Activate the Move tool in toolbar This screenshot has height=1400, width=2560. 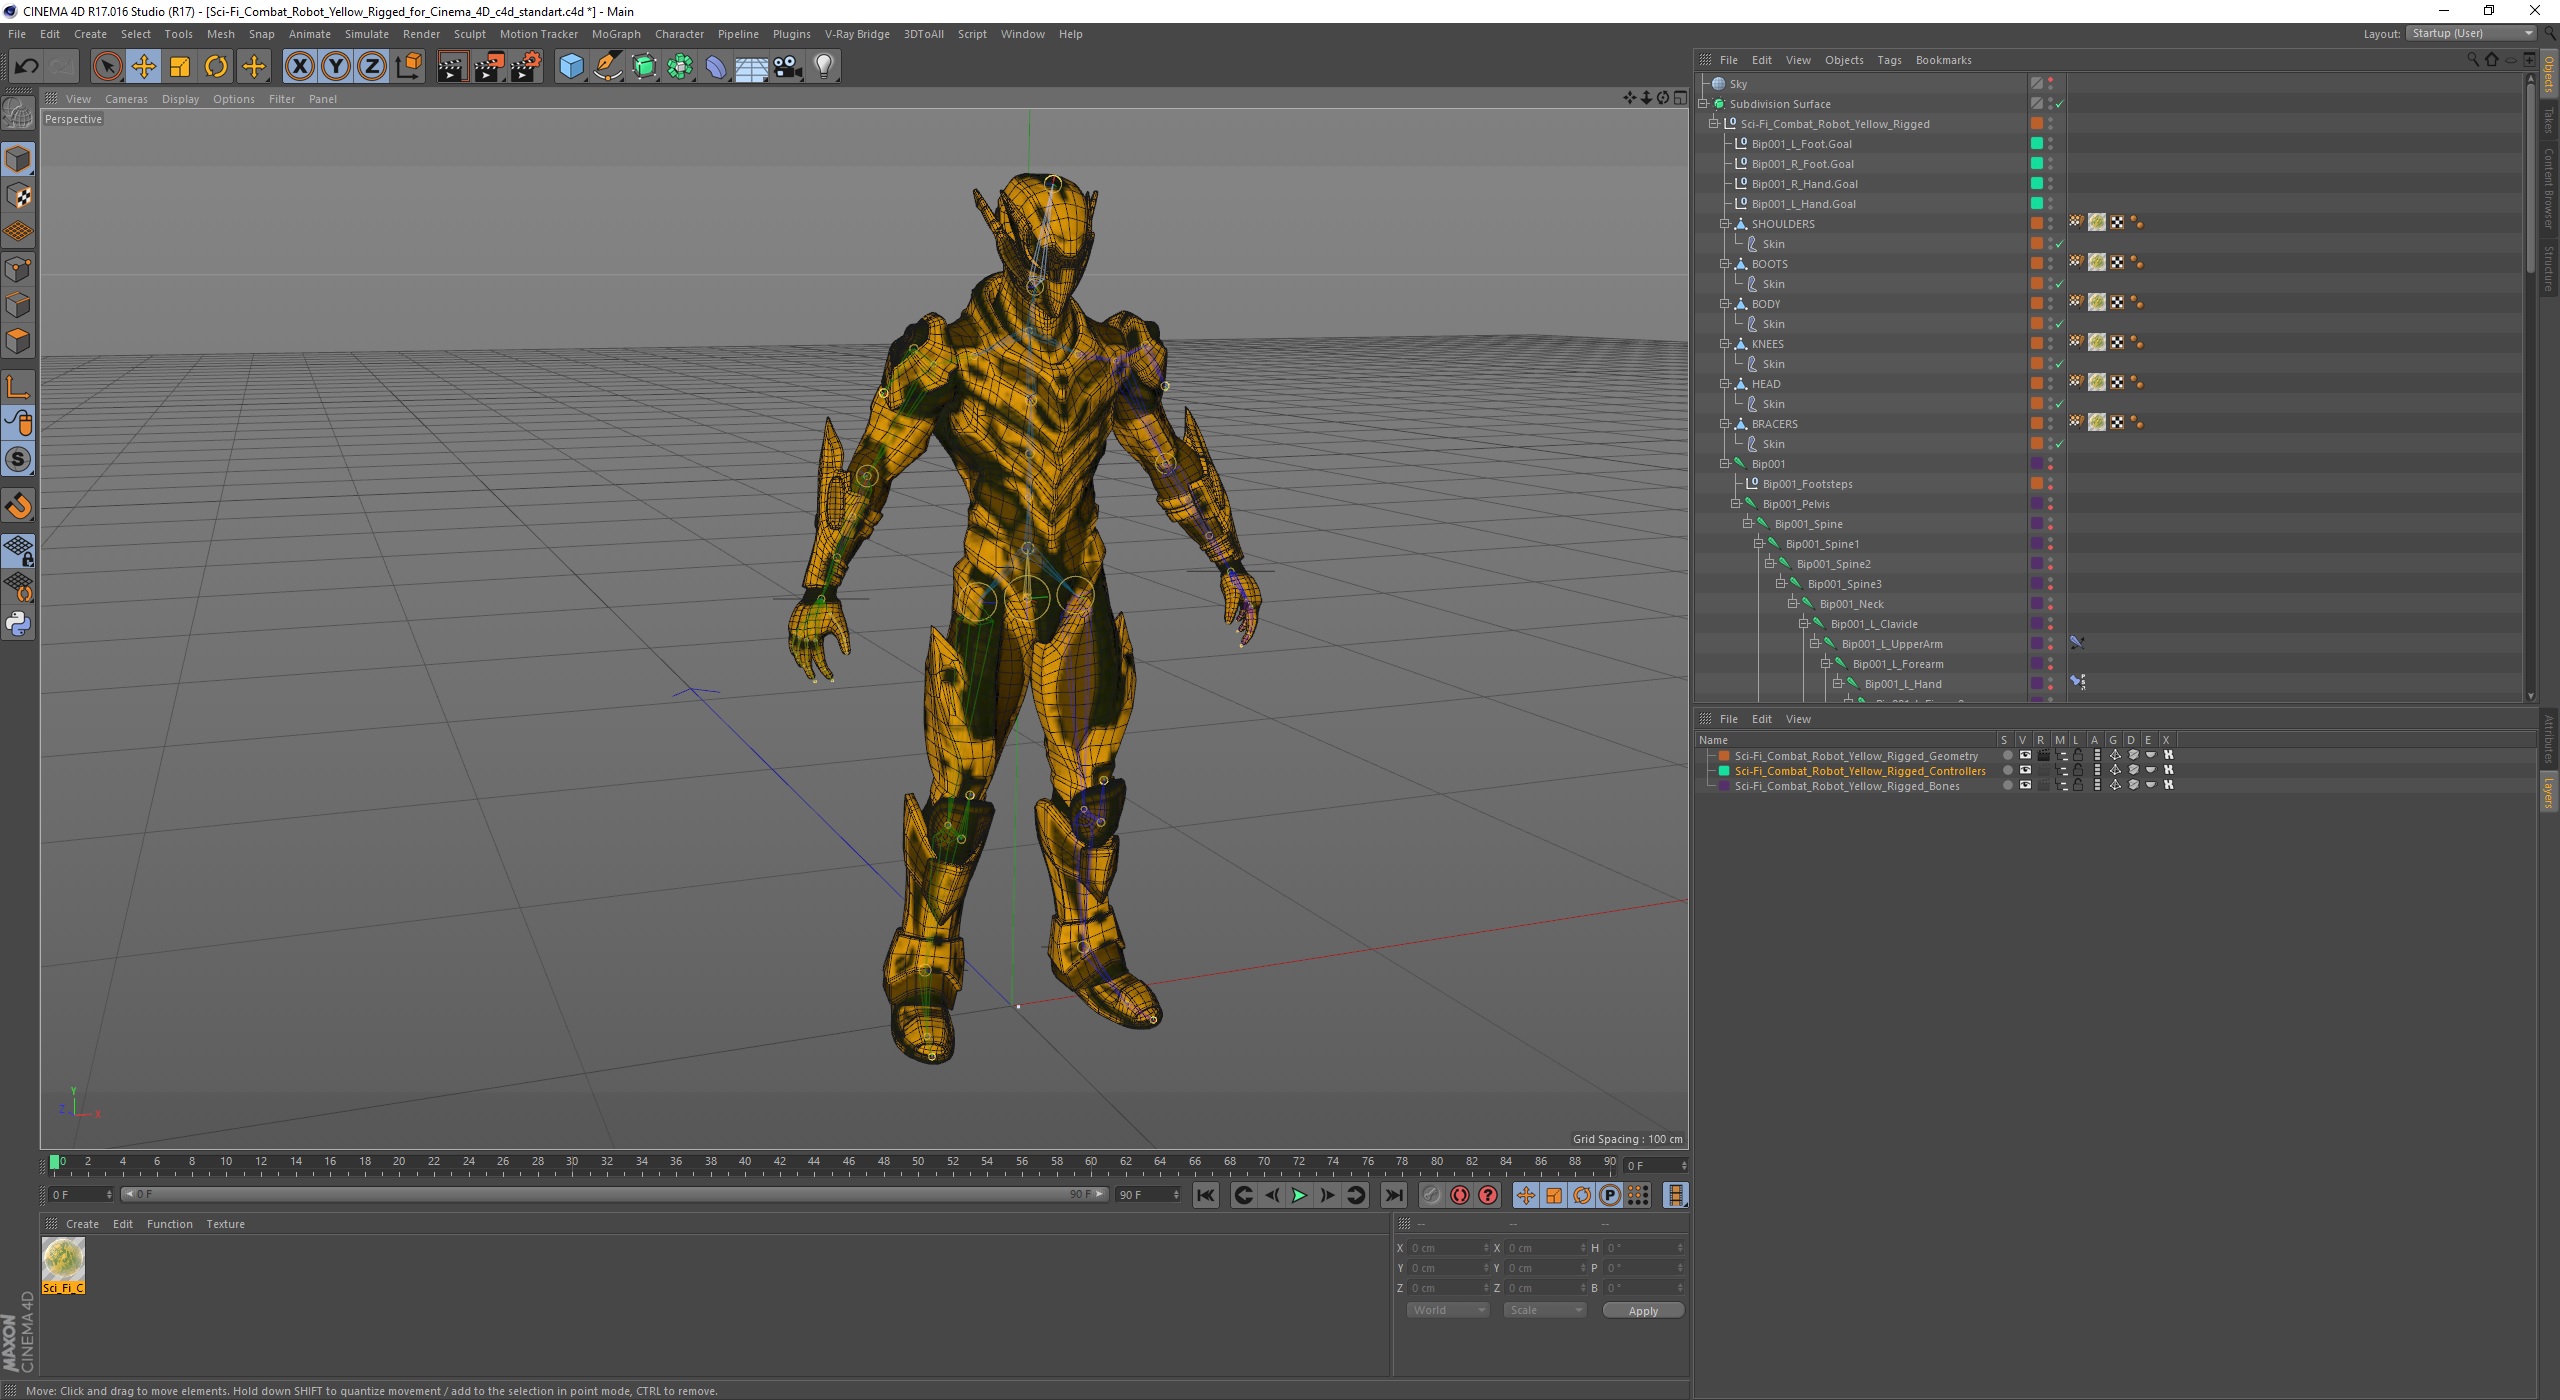pos(144,67)
